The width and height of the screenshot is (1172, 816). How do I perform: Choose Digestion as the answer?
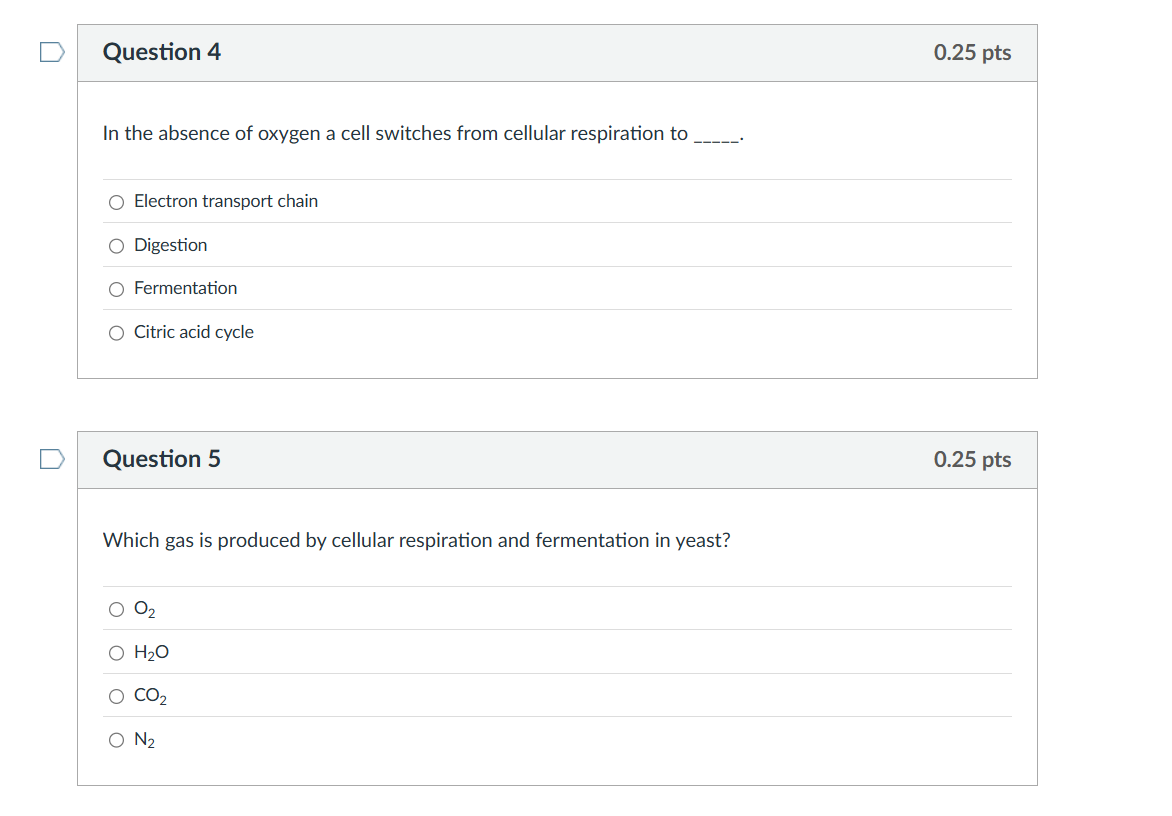117,246
